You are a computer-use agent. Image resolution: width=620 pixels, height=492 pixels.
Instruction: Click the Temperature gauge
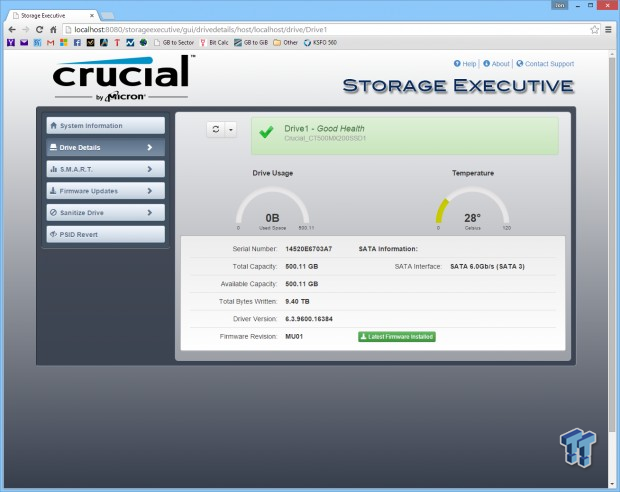coord(473,208)
